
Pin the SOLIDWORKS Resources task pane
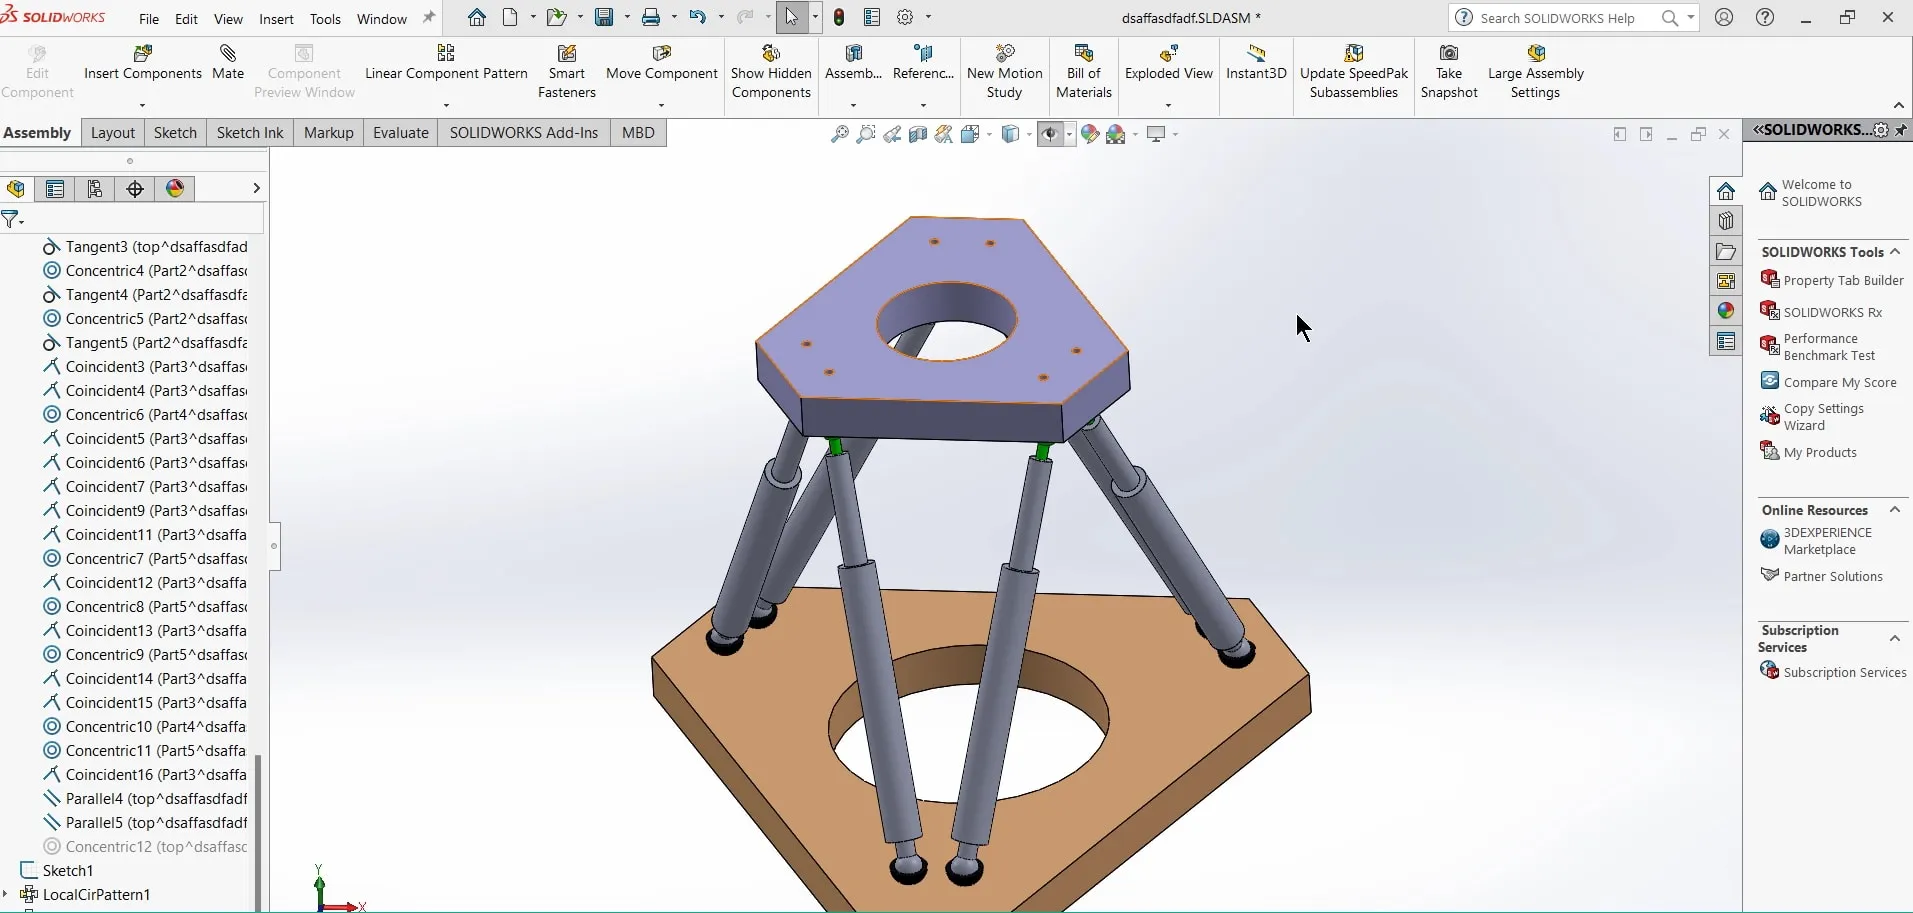pos(1899,130)
